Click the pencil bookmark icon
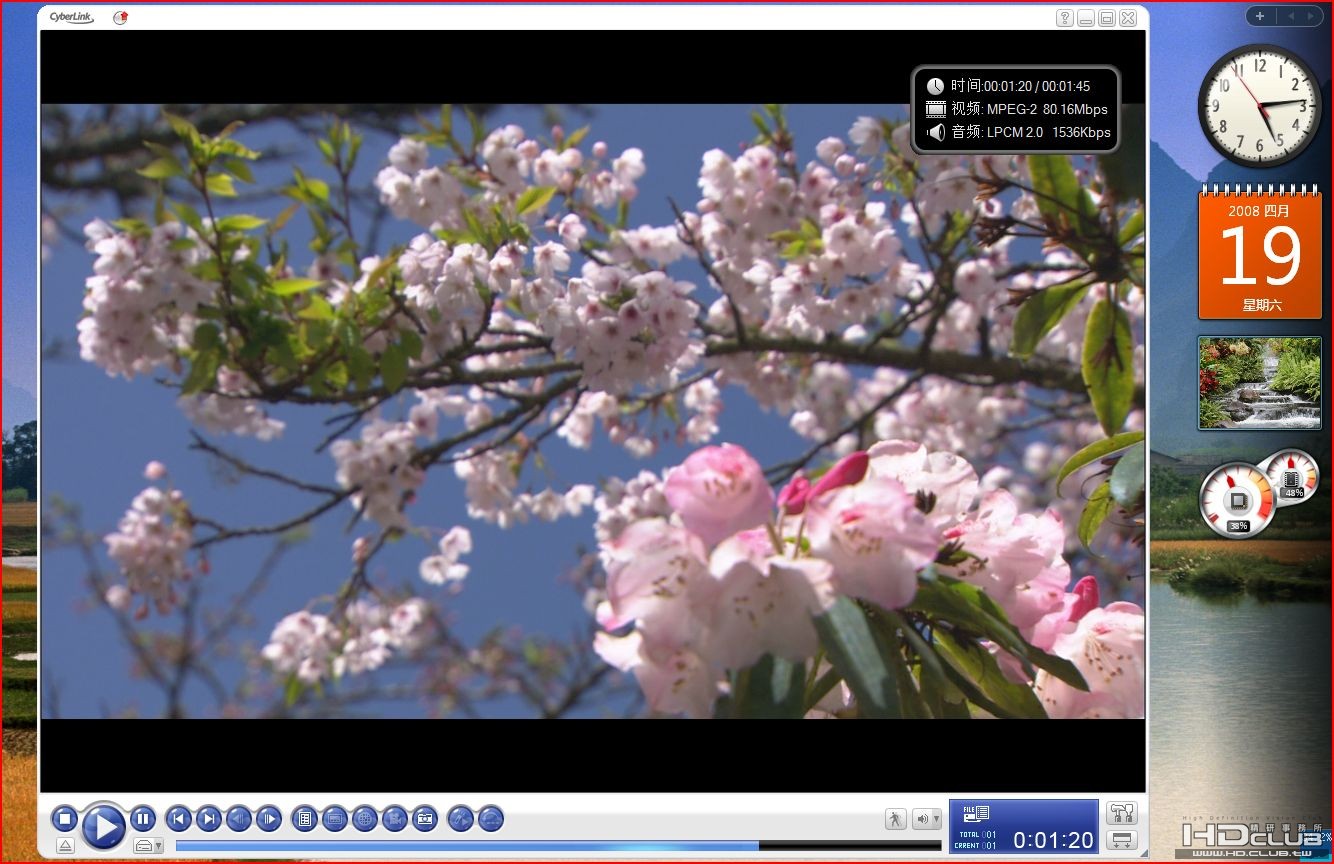 coord(460,819)
